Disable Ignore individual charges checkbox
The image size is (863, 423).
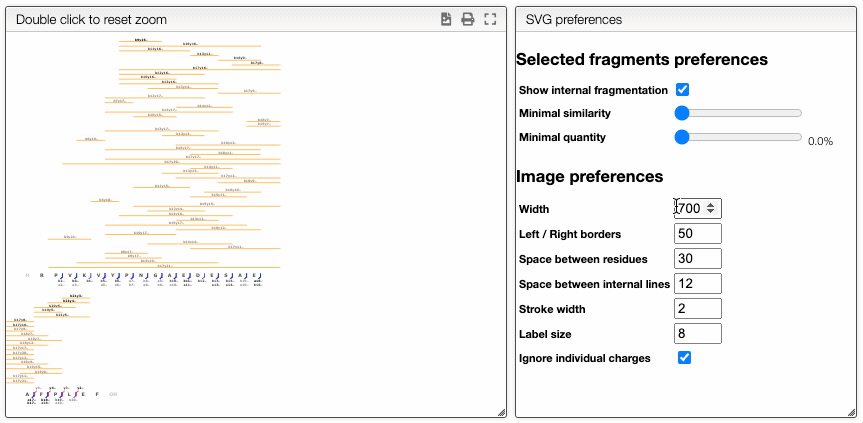click(684, 358)
